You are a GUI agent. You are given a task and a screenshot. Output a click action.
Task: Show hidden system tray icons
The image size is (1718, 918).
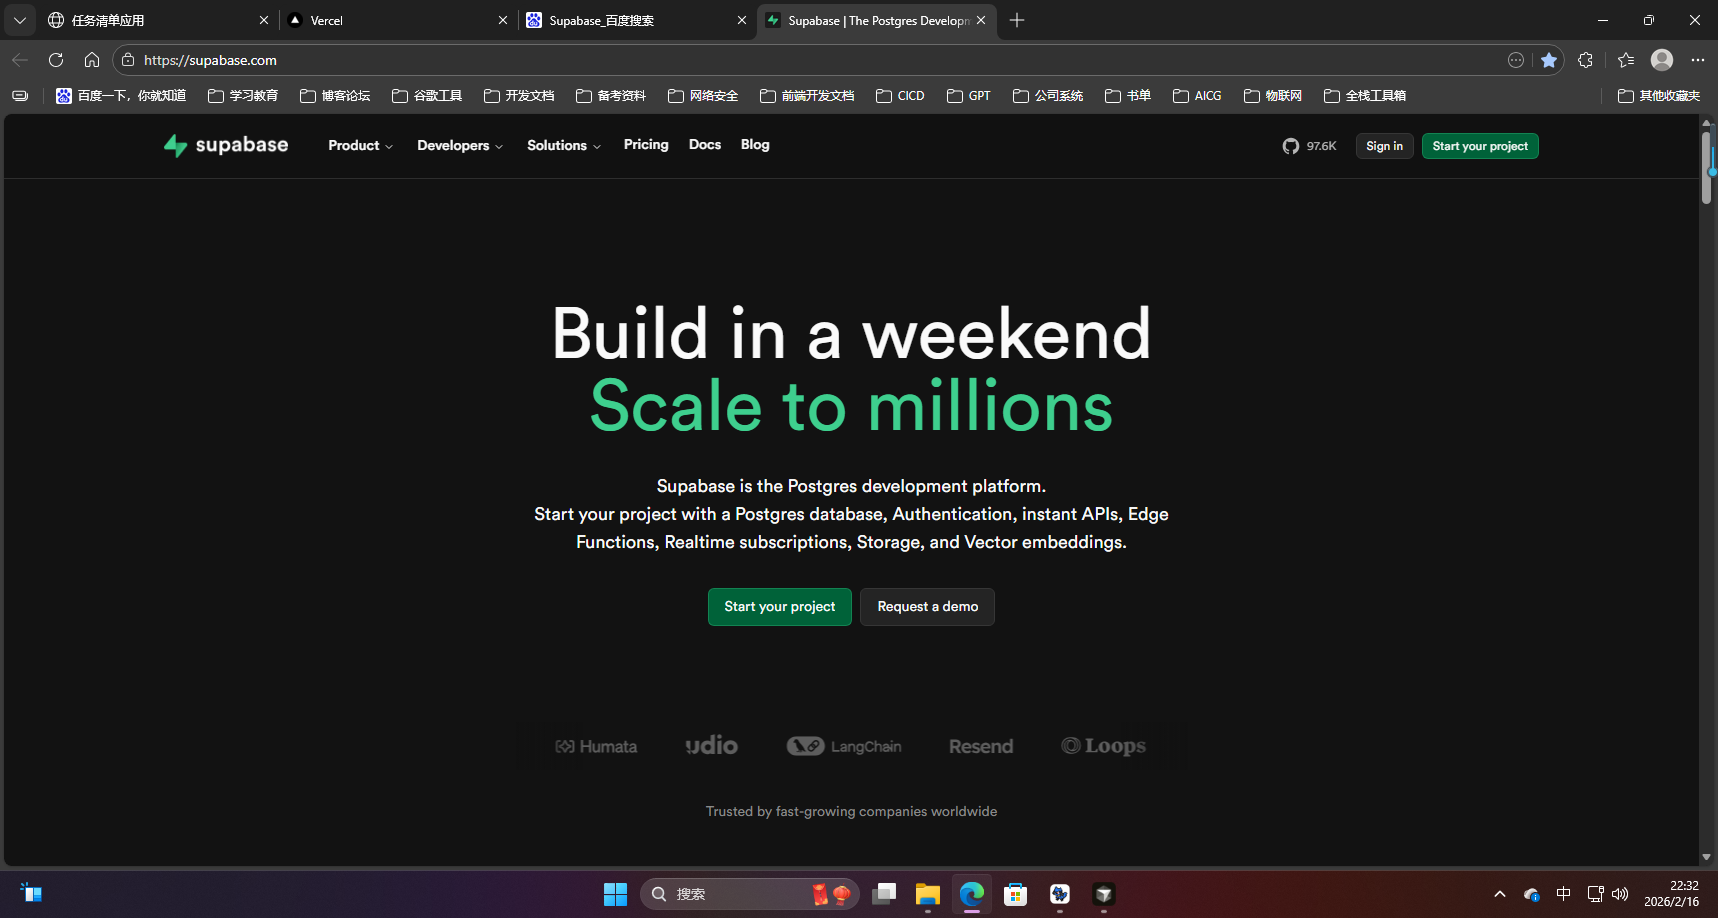pyautogui.click(x=1500, y=894)
